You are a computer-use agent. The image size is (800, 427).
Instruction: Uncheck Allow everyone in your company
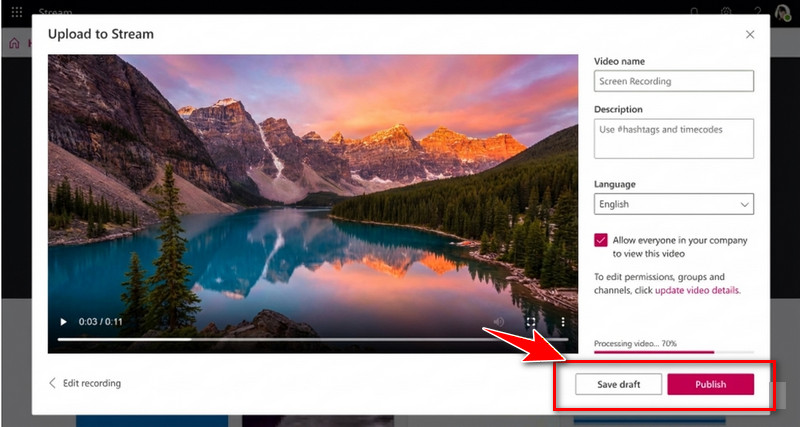601,240
